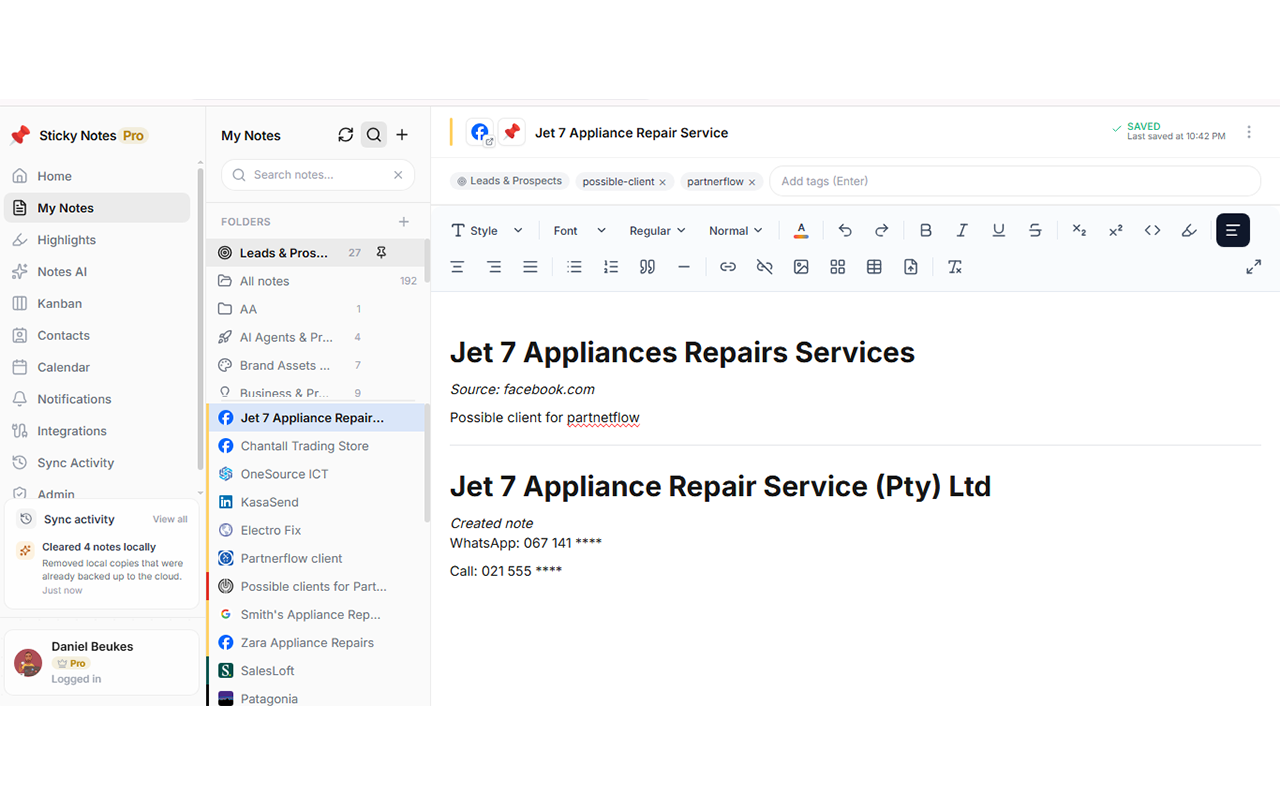Open the Calendar section
This screenshot has height=800, width=1280.
97,367
